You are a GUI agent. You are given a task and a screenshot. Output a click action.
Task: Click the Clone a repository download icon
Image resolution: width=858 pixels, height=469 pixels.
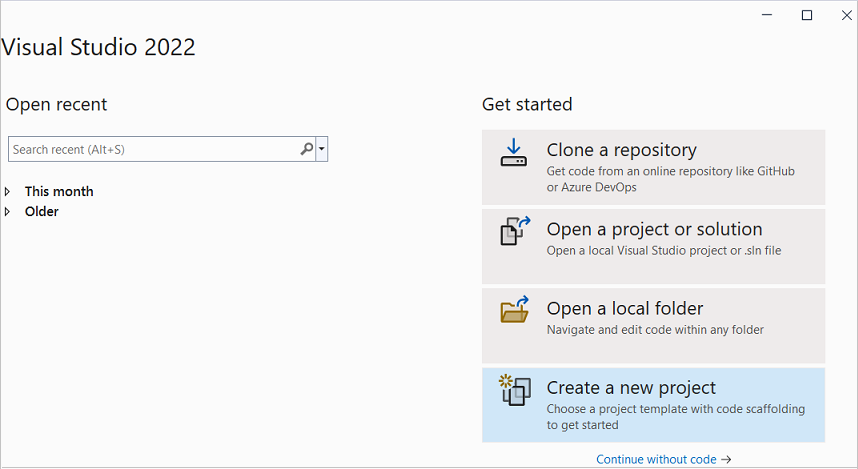514,153
